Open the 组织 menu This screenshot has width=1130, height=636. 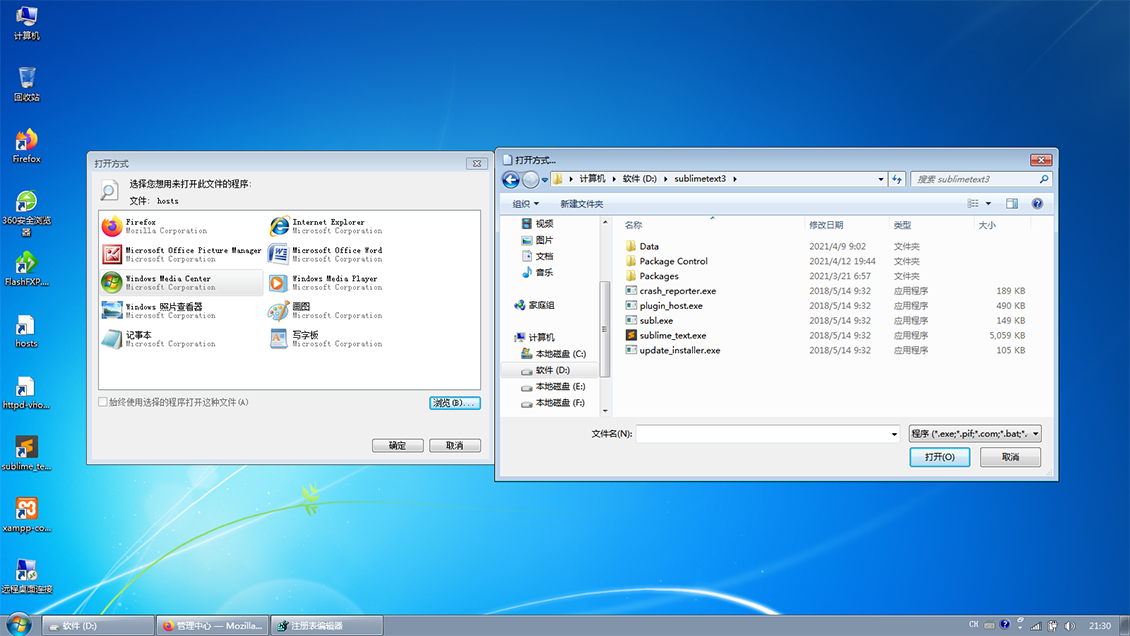click(525, 204)
